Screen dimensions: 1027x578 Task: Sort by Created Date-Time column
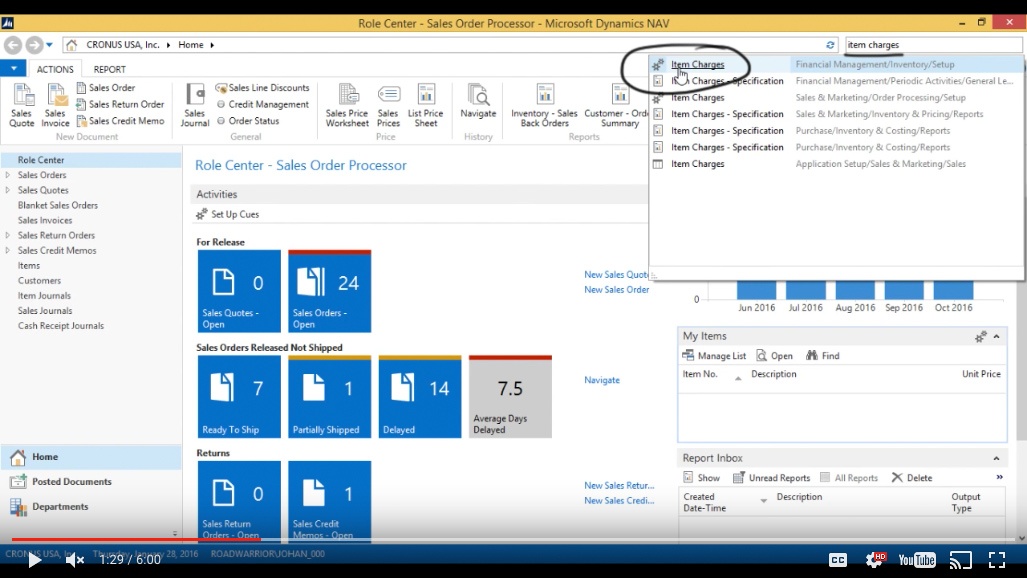(x=724, y=502)
